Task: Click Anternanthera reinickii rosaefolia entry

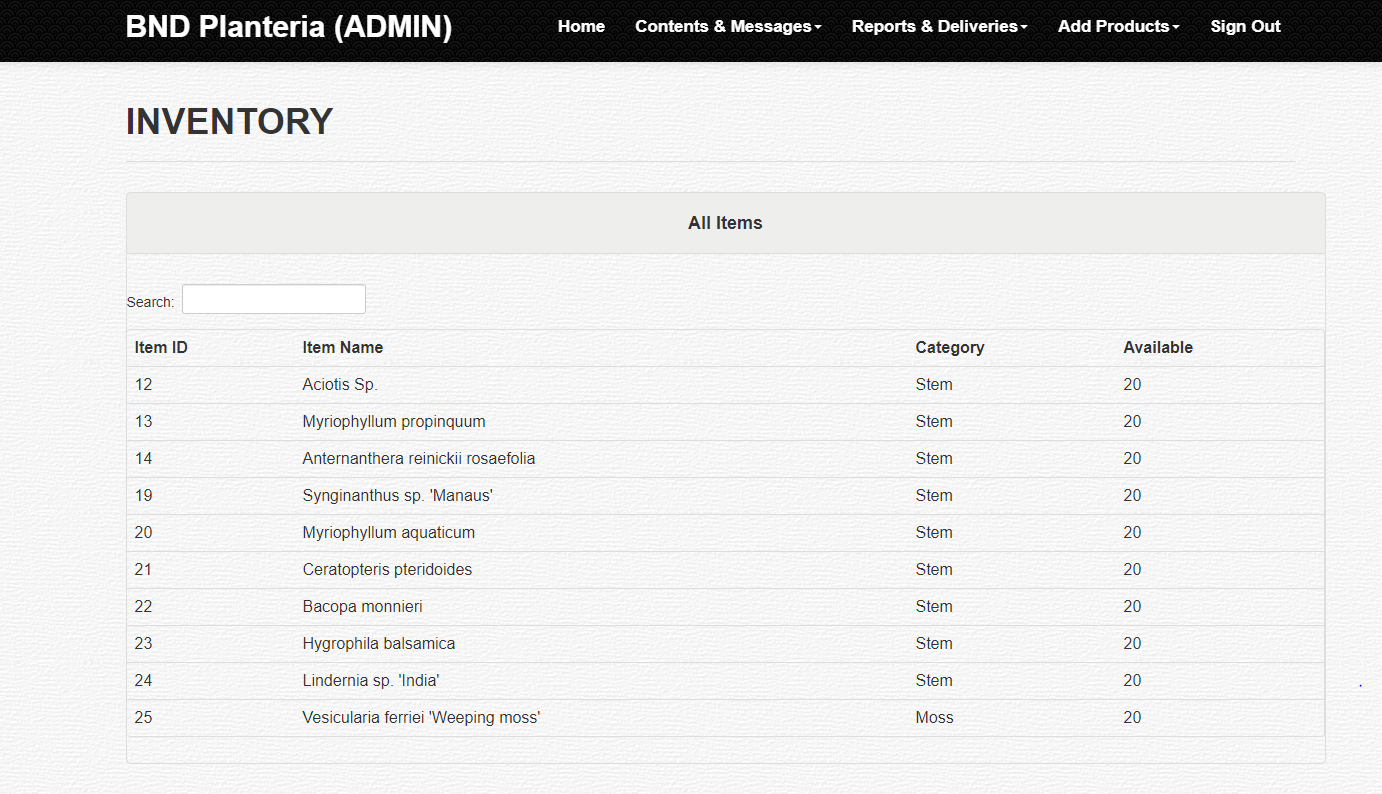Action: (x=418, y=459)
